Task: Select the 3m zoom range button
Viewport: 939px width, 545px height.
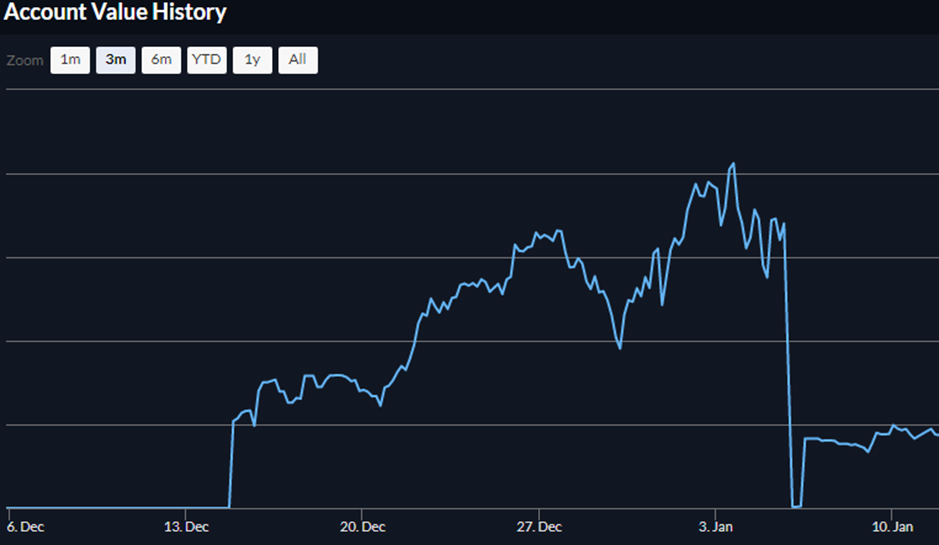Action: pos(116,60)
